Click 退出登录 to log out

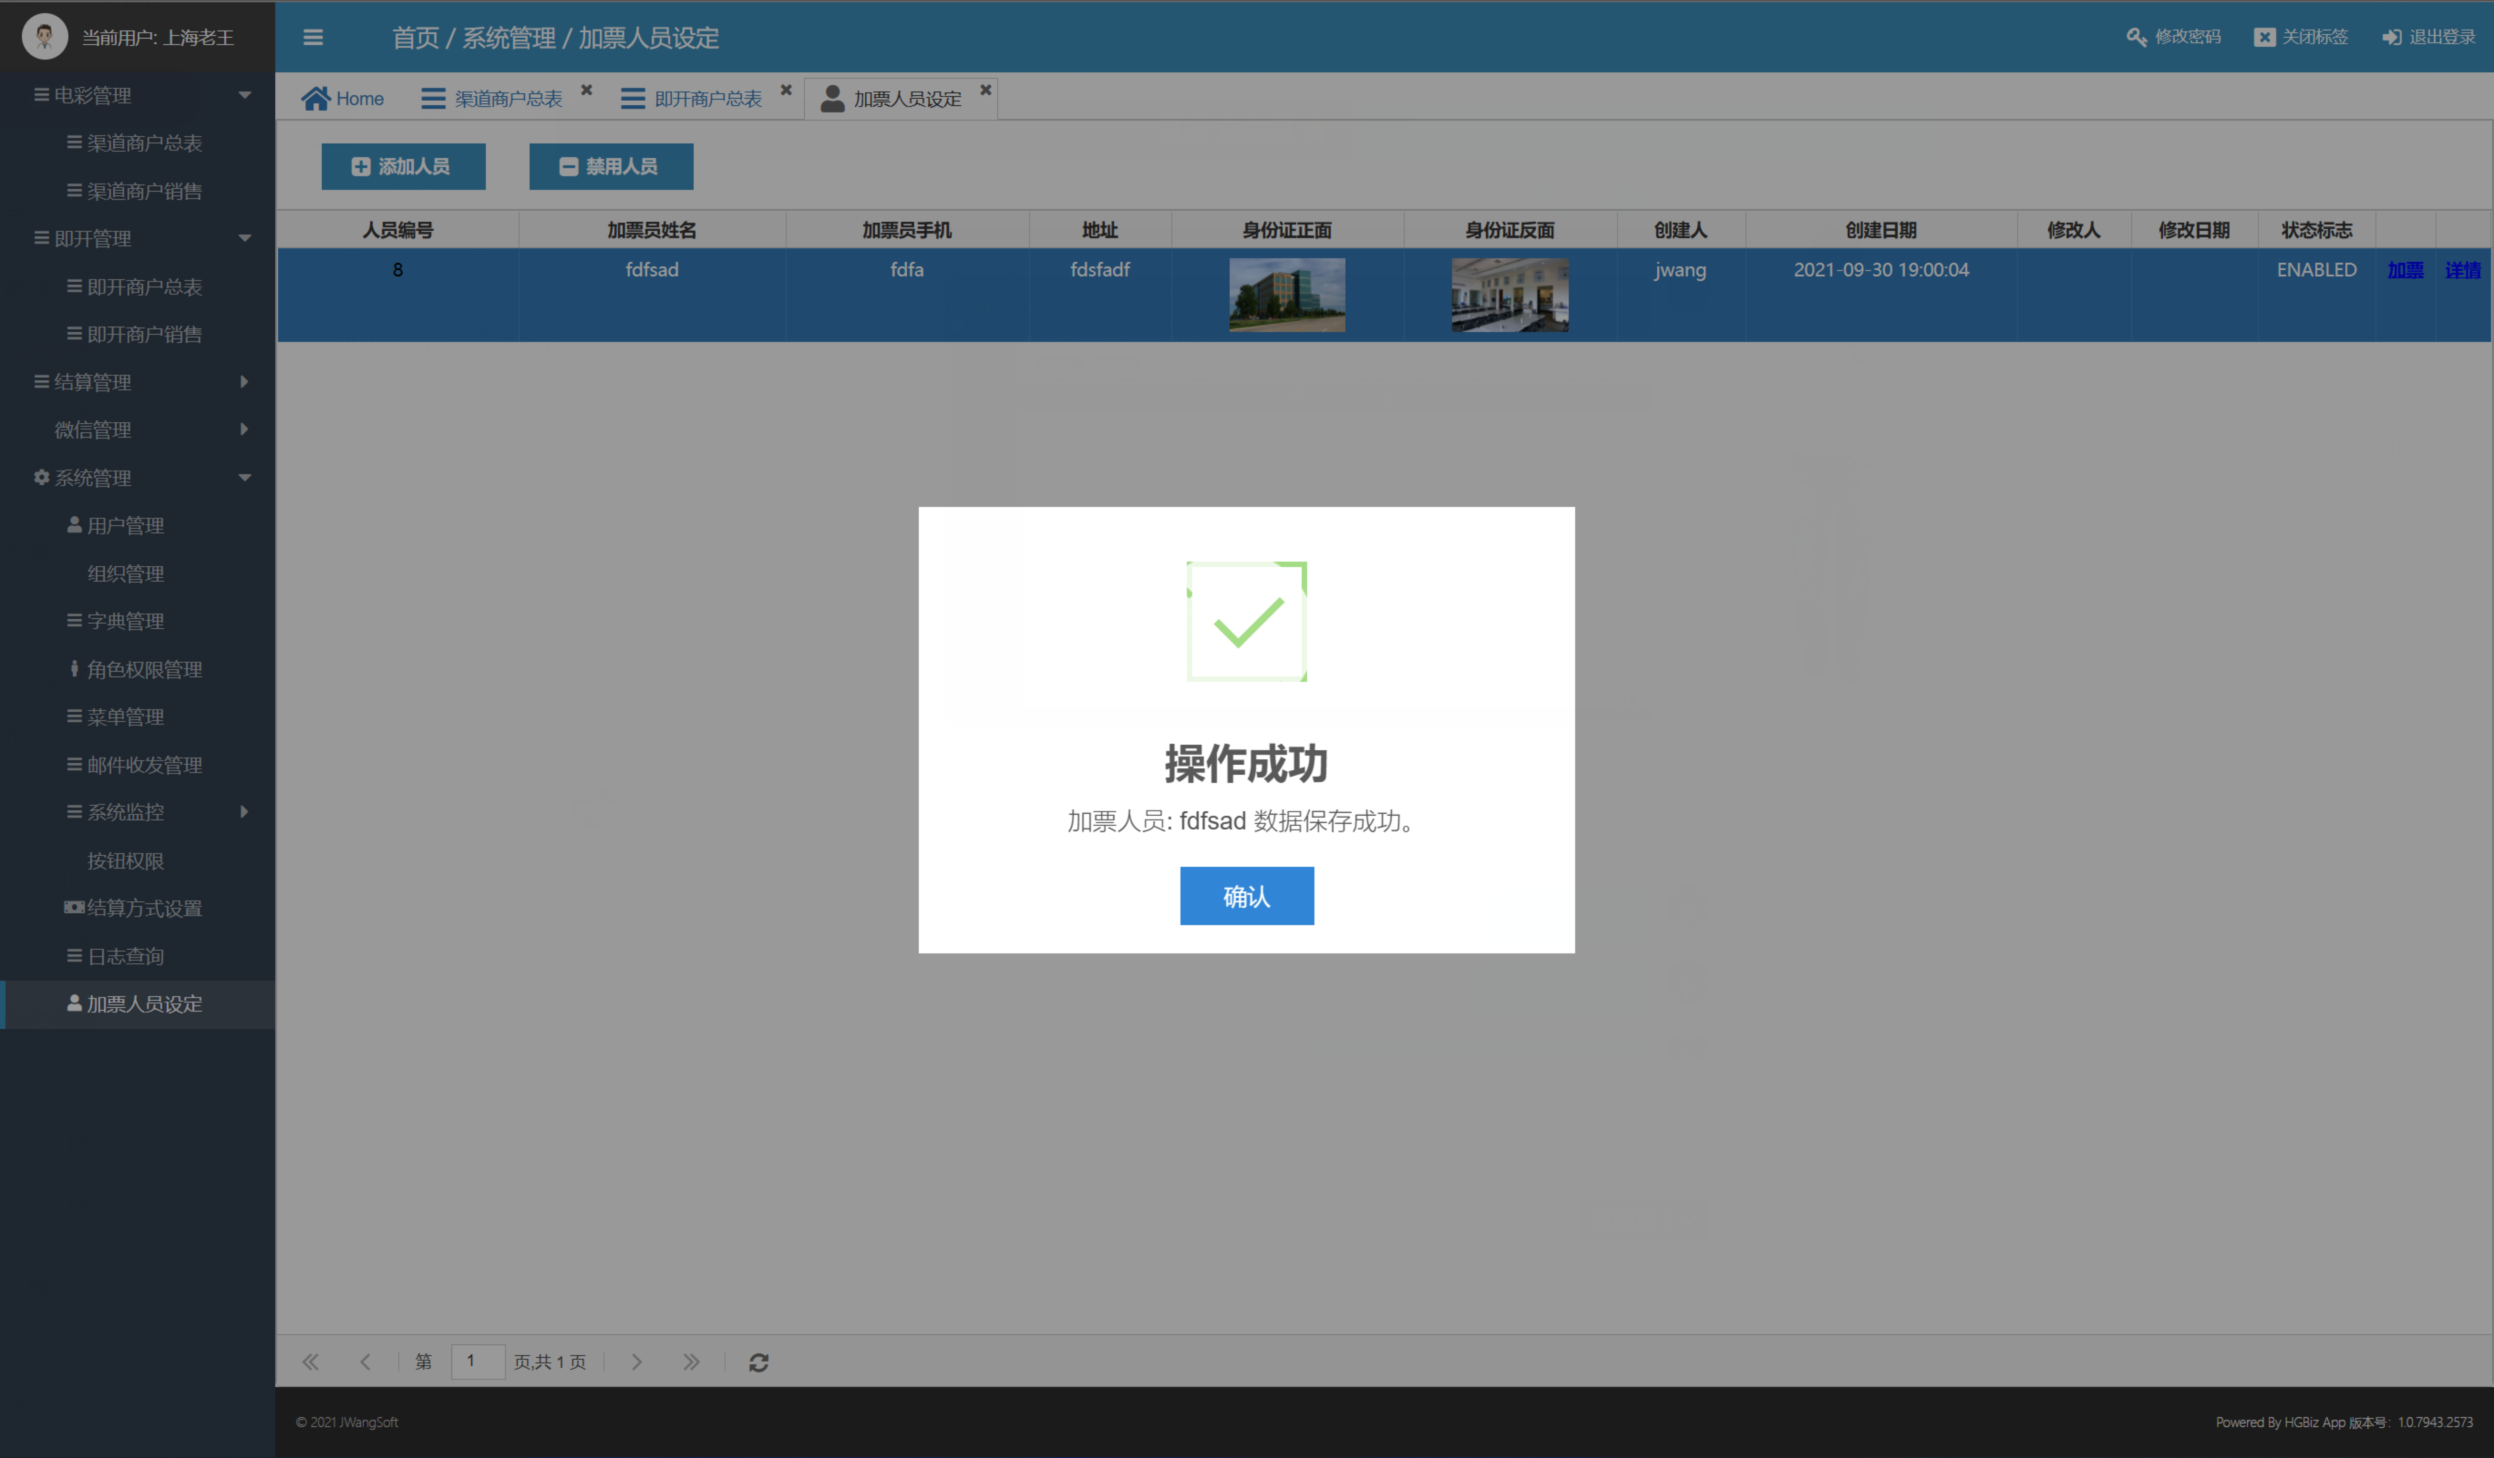[x=2428, y=37]
